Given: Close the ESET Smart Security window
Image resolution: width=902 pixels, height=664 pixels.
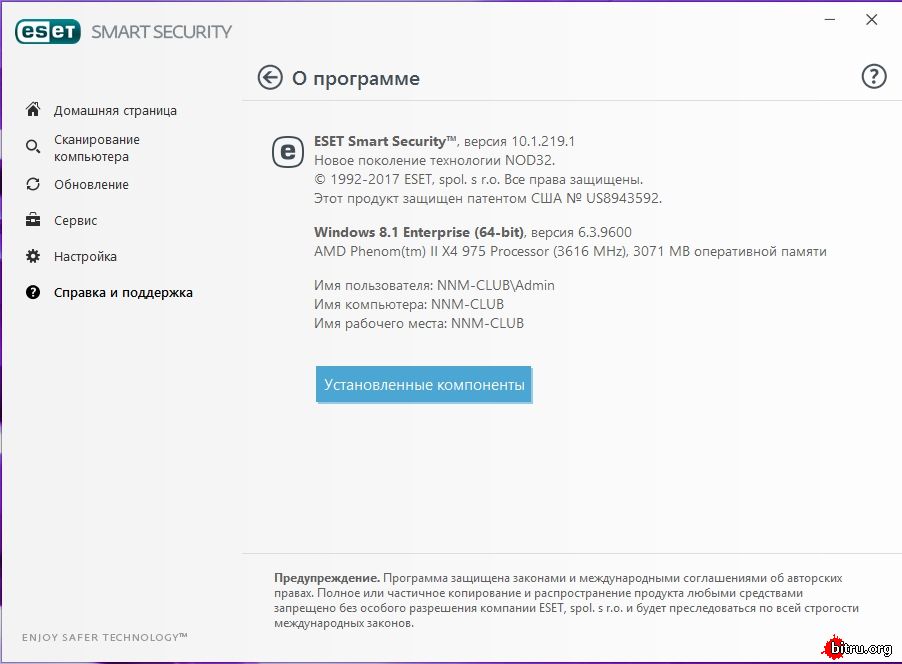Looking at the screenshot, I should point(872,20).
